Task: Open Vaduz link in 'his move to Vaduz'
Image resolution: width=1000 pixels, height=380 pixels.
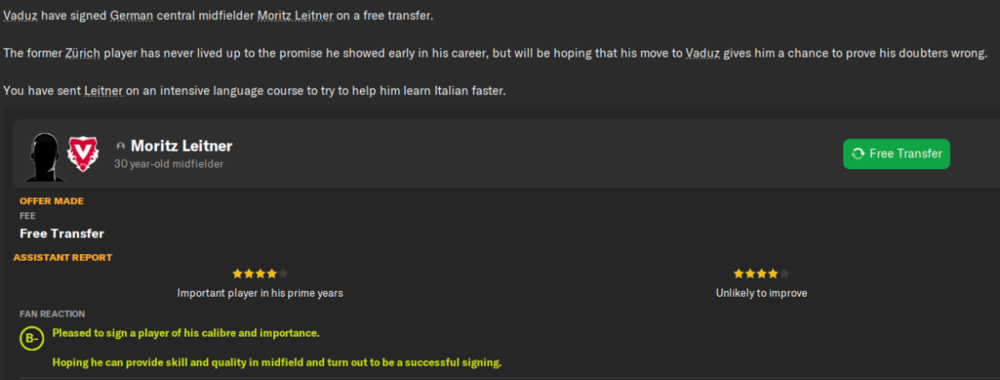Action: pos(703,53)
